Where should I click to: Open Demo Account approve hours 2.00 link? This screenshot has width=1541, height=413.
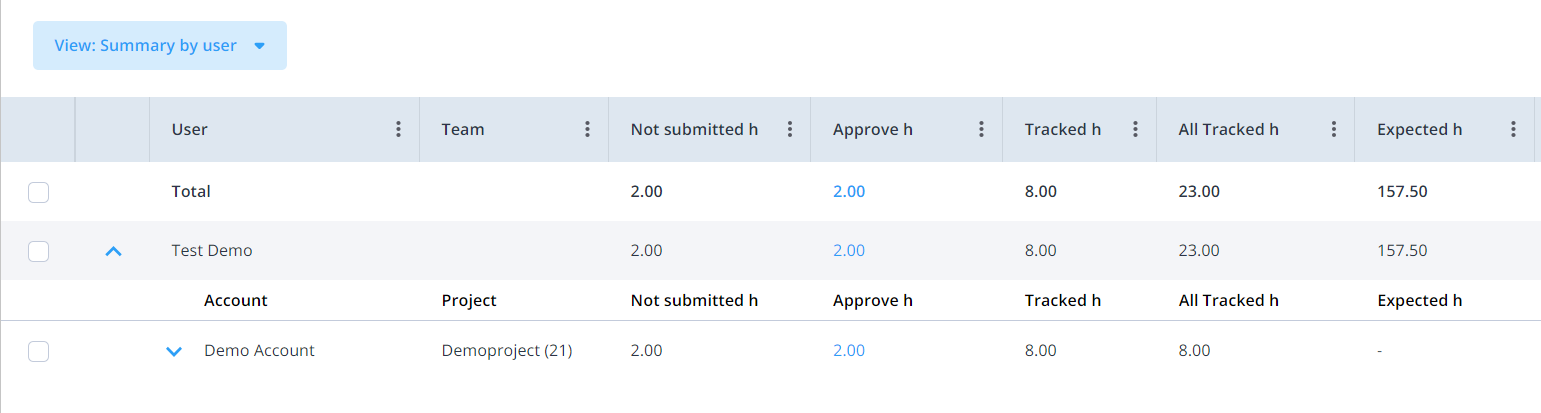coord(849,351)
